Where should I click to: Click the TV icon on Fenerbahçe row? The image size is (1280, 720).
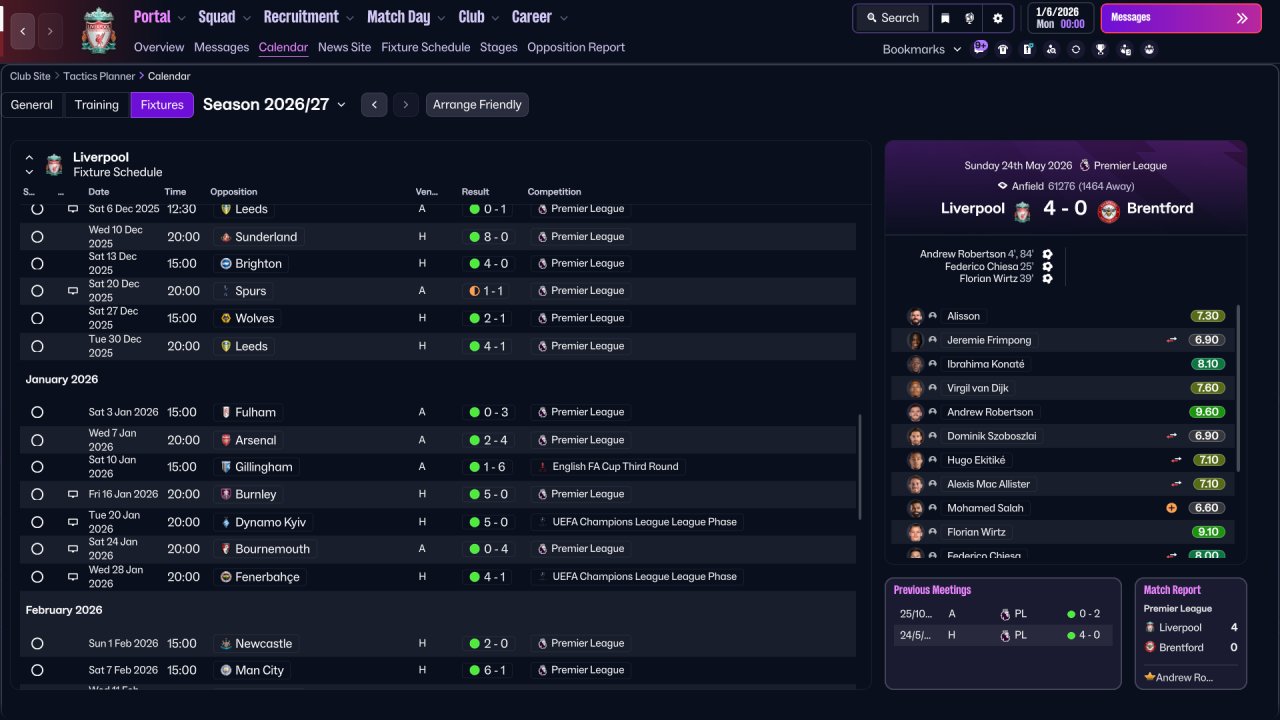click(73, 577)
